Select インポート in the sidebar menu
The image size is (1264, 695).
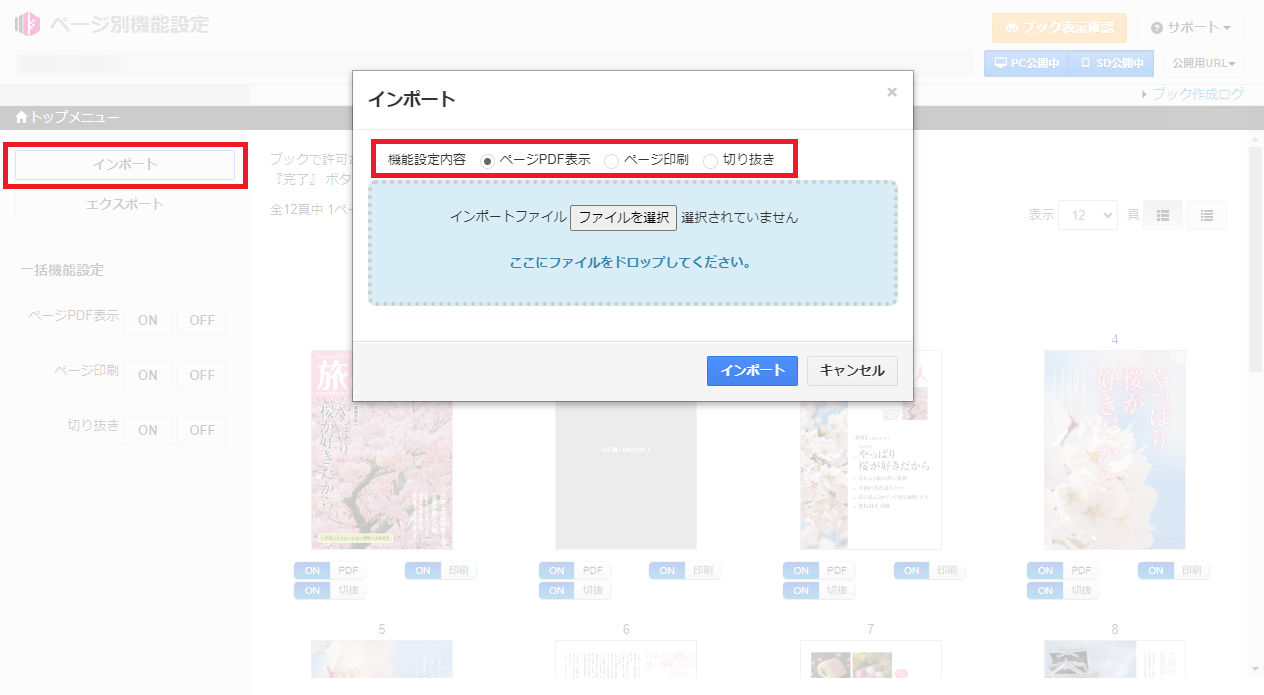[124, 164]
